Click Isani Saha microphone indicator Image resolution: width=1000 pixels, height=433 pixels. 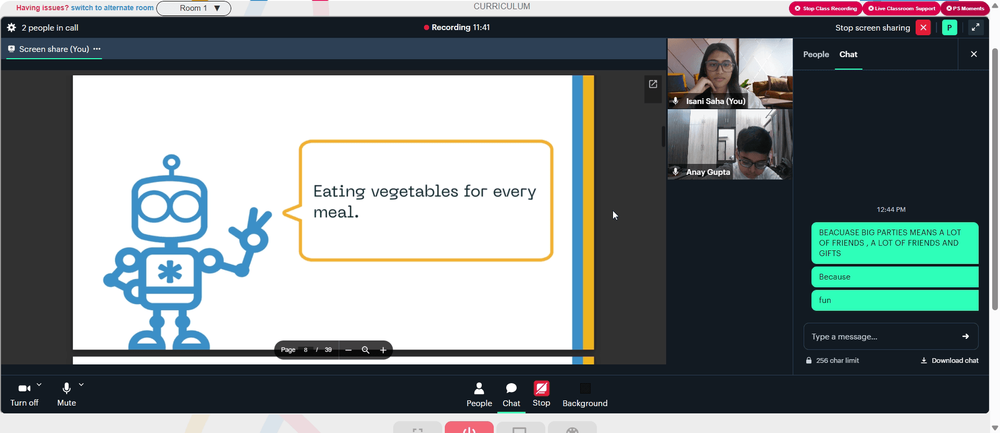coord(675,101)
